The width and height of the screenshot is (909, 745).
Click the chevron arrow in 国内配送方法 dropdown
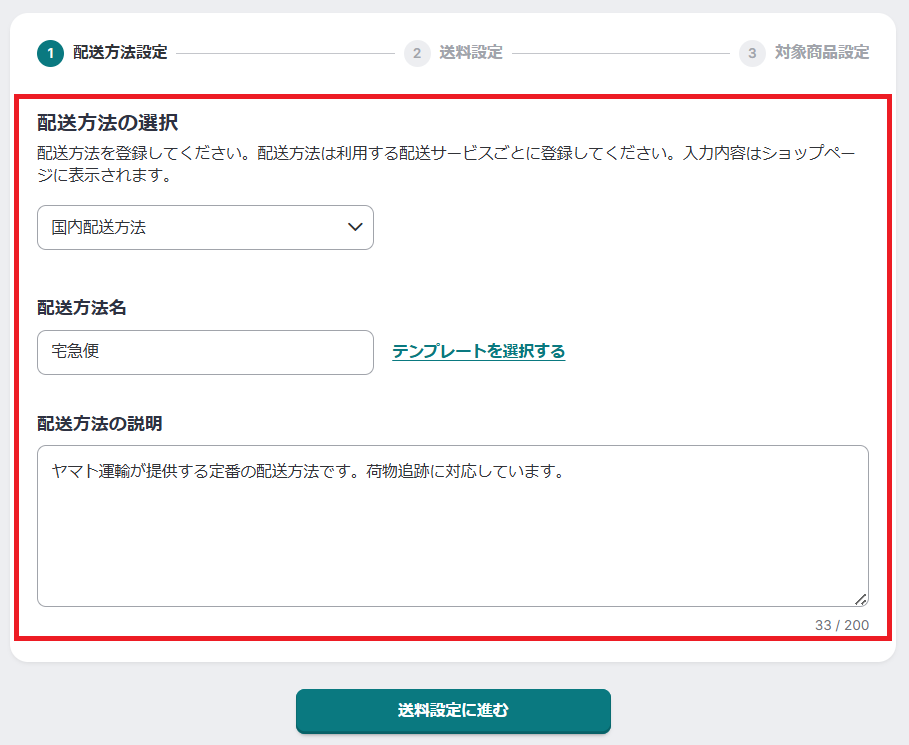(355, 228)
